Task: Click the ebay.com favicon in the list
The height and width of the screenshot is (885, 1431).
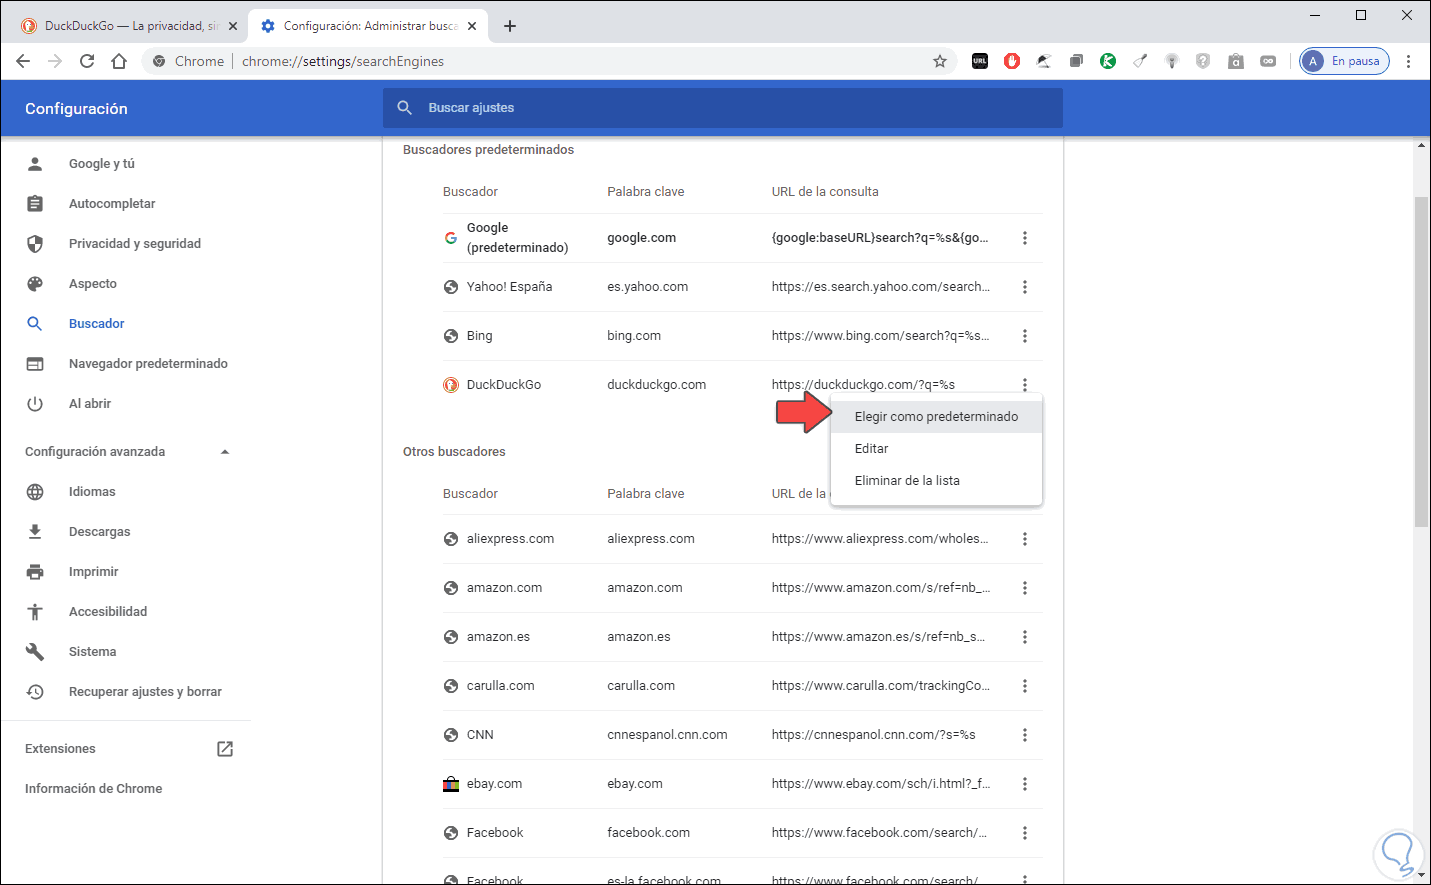Action: pos(451,784)
